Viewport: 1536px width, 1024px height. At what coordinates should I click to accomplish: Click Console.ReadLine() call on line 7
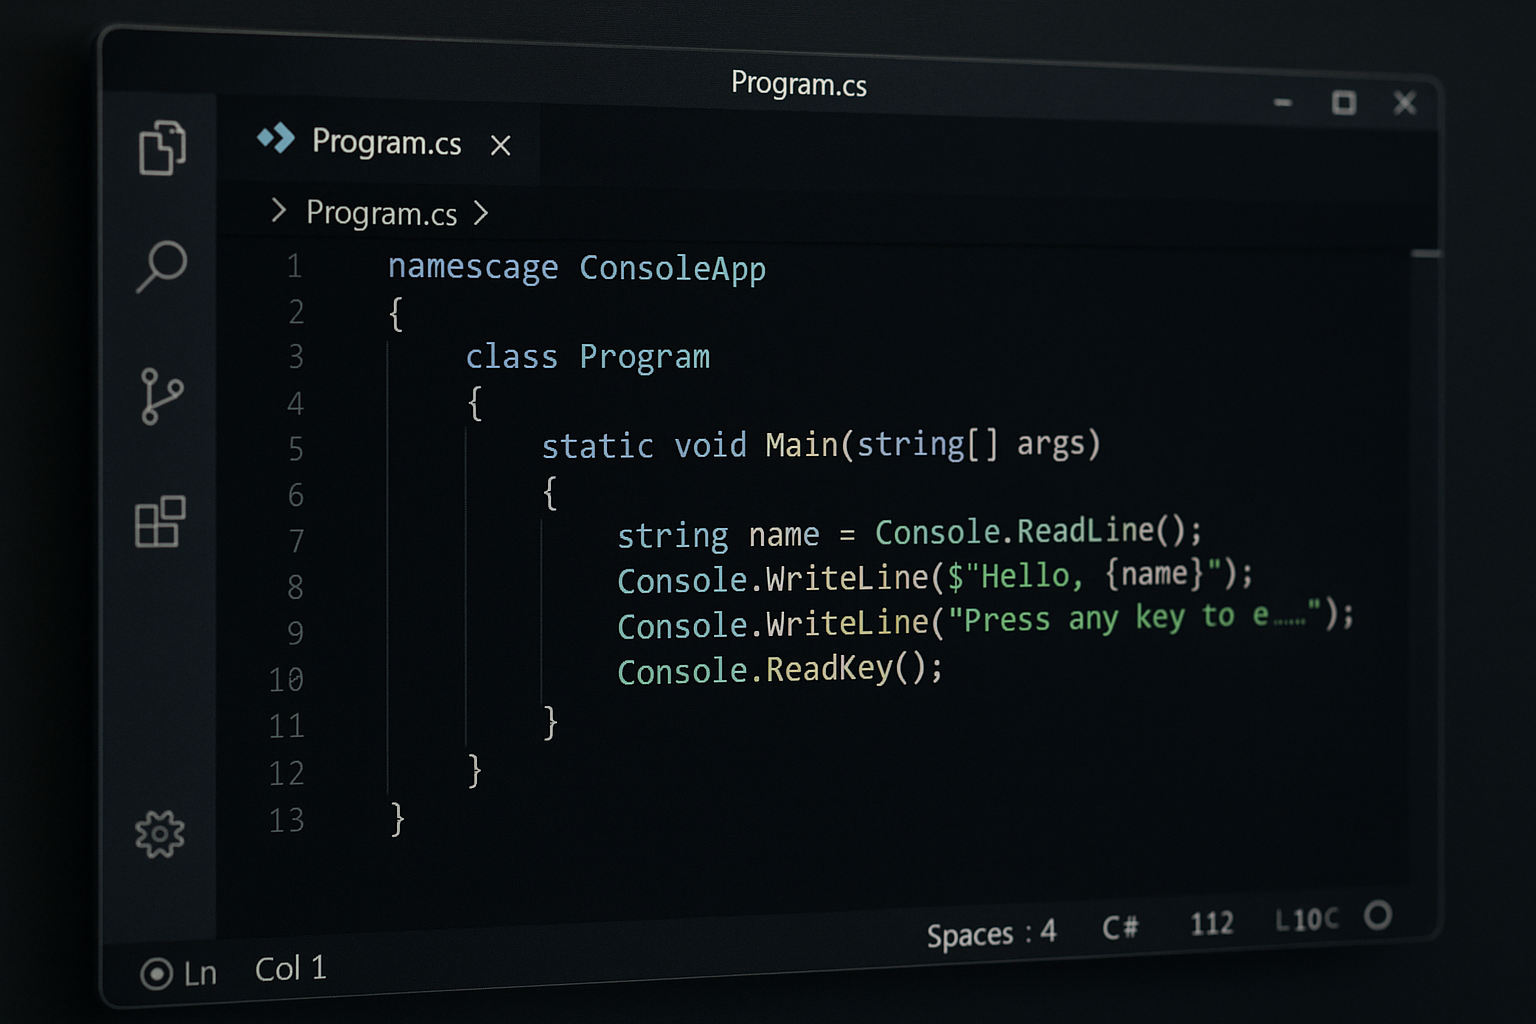click(1037, 531)
